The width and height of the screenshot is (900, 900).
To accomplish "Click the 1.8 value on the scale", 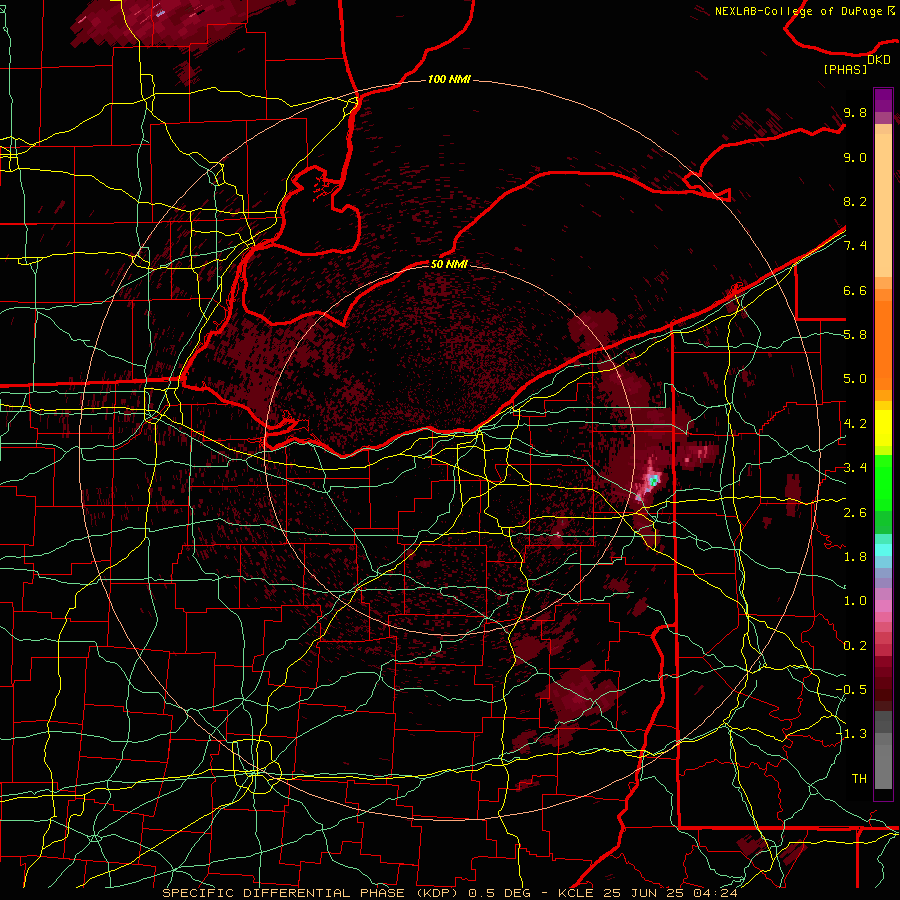I will pos(855,557).
